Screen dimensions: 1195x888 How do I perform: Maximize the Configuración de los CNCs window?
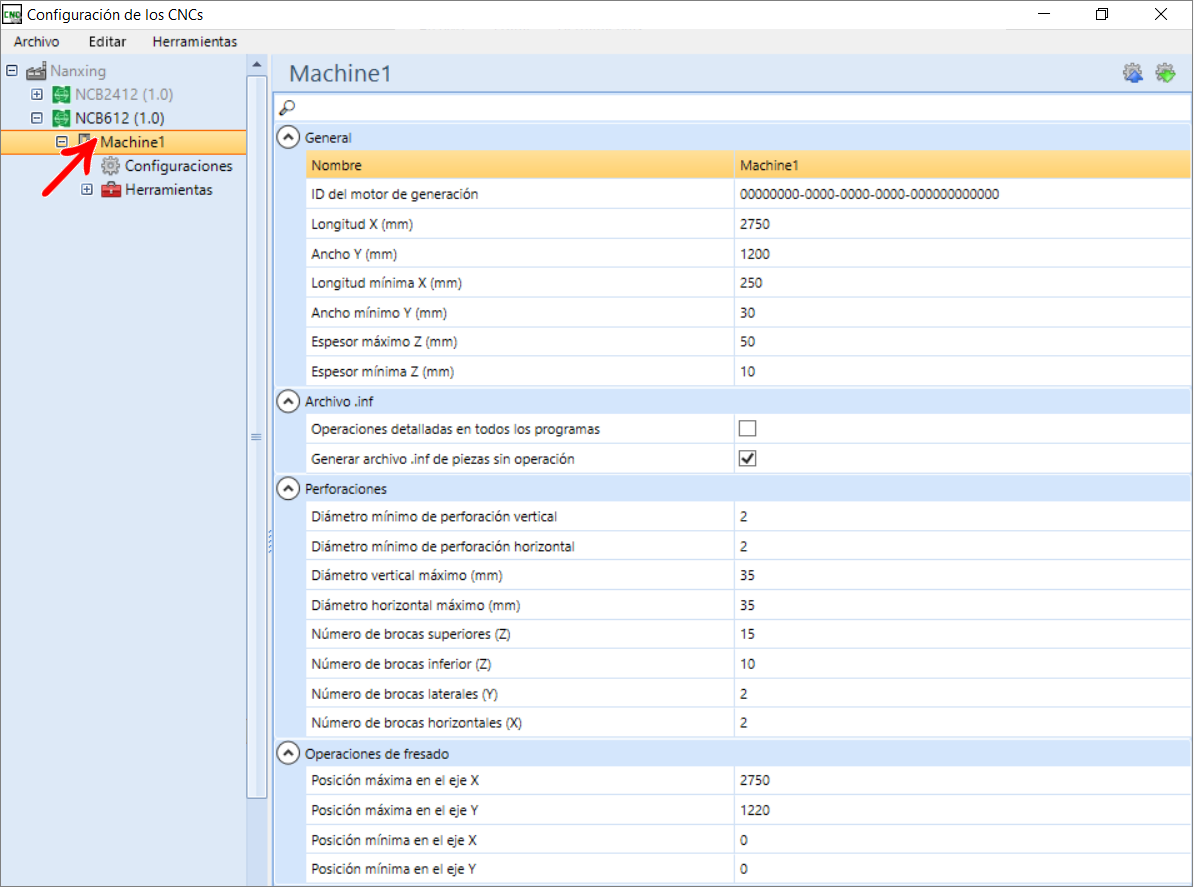point(1102,14)
